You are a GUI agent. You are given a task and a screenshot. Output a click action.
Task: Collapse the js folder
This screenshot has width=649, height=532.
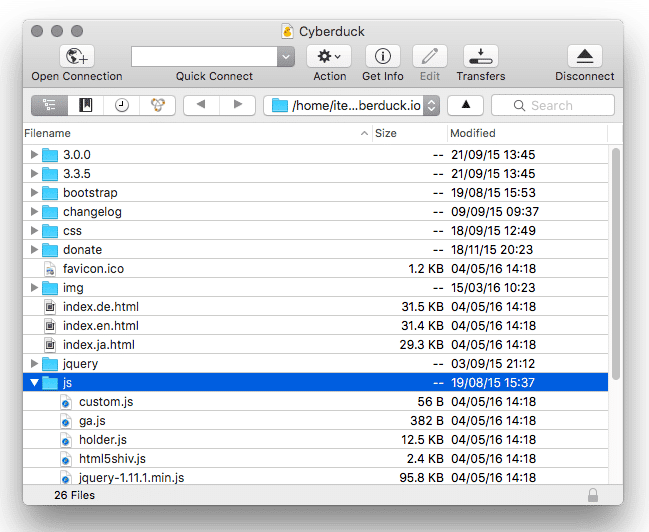34,383
